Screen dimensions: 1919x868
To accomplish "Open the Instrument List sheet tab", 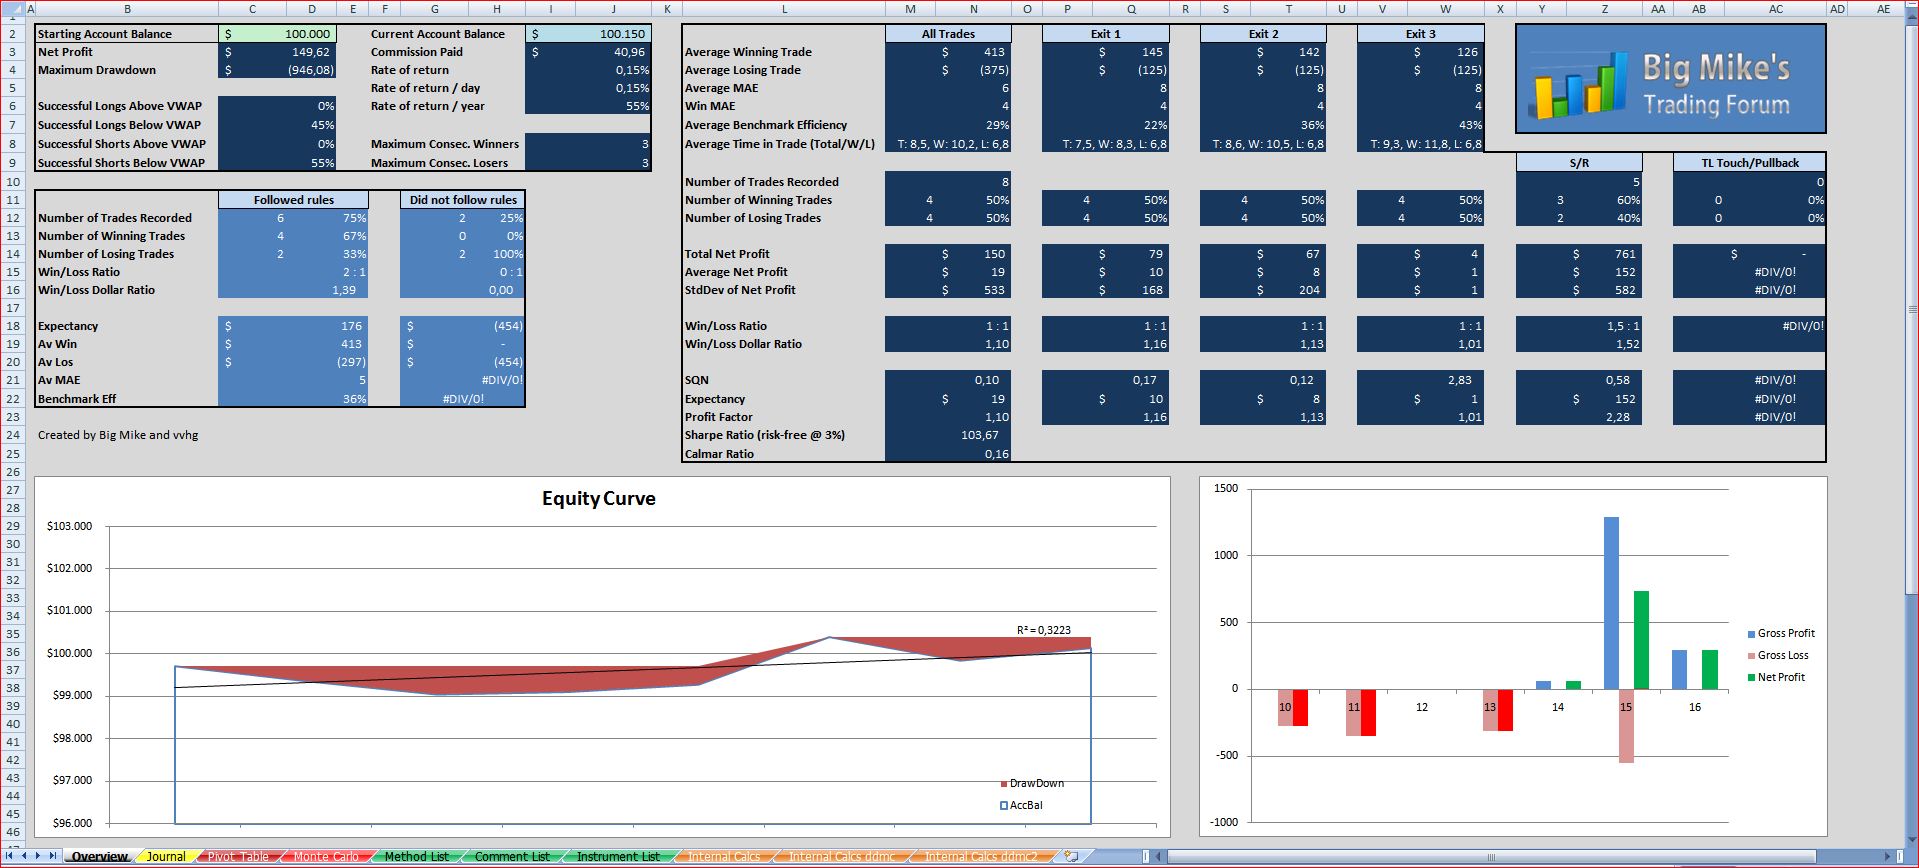I will (618, 857).
